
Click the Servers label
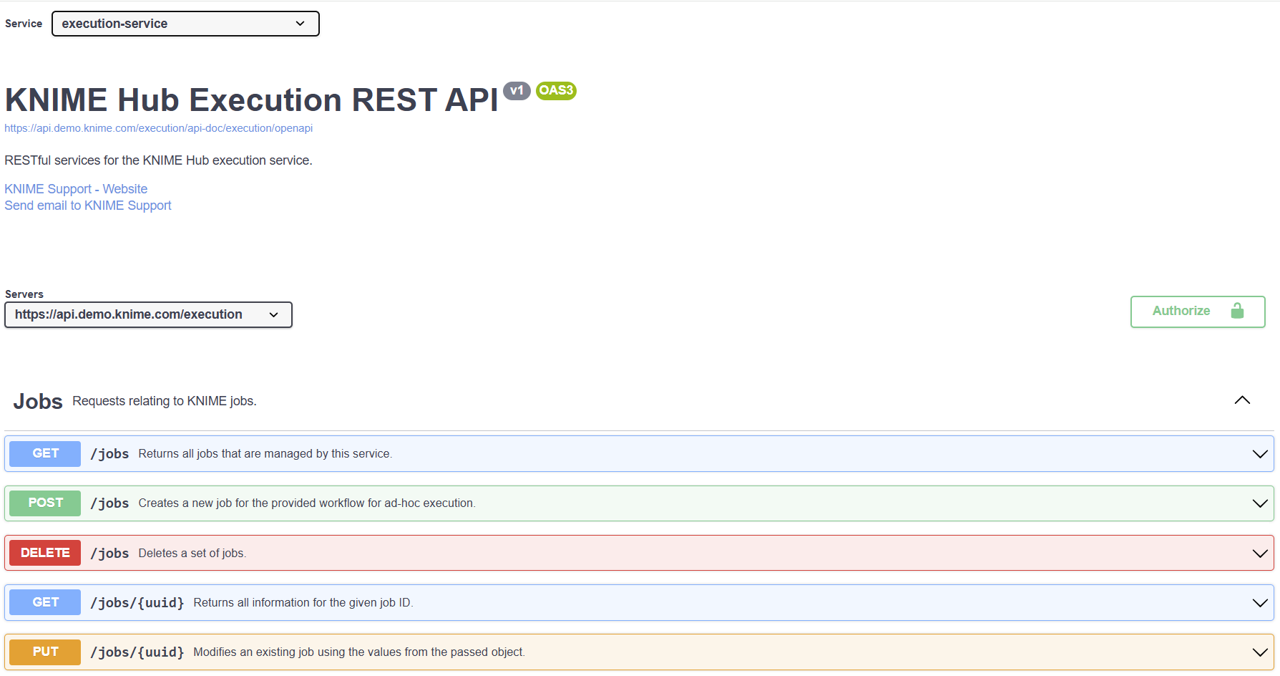(24, 294)
